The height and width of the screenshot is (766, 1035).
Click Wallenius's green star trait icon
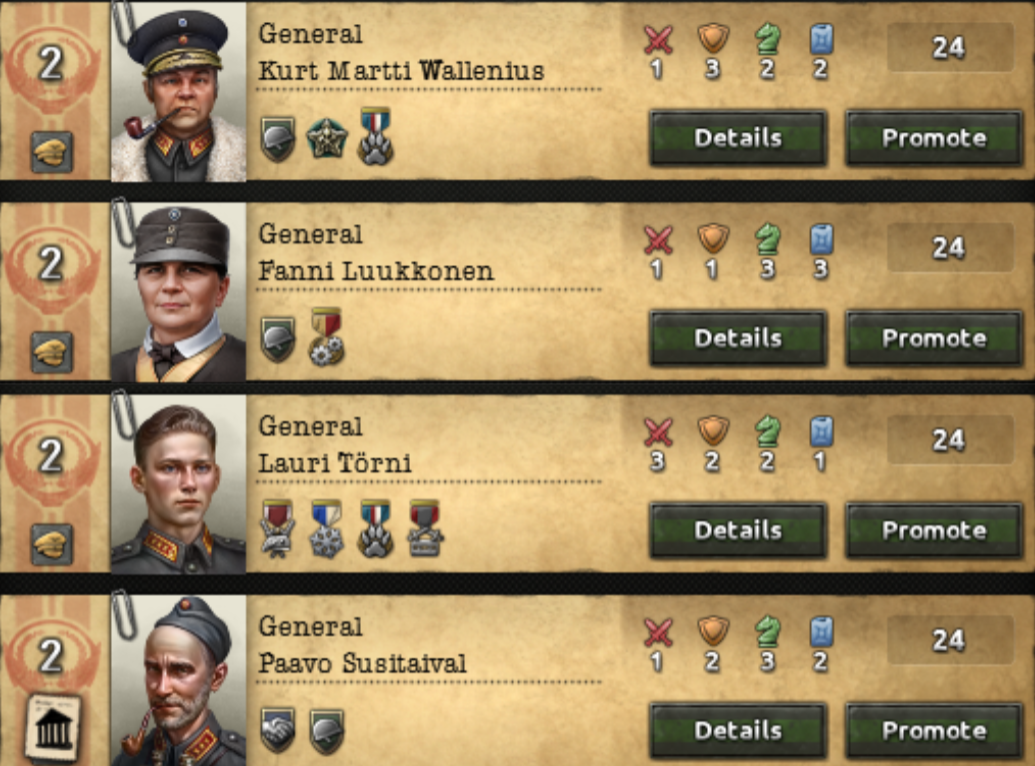[327, 139]
